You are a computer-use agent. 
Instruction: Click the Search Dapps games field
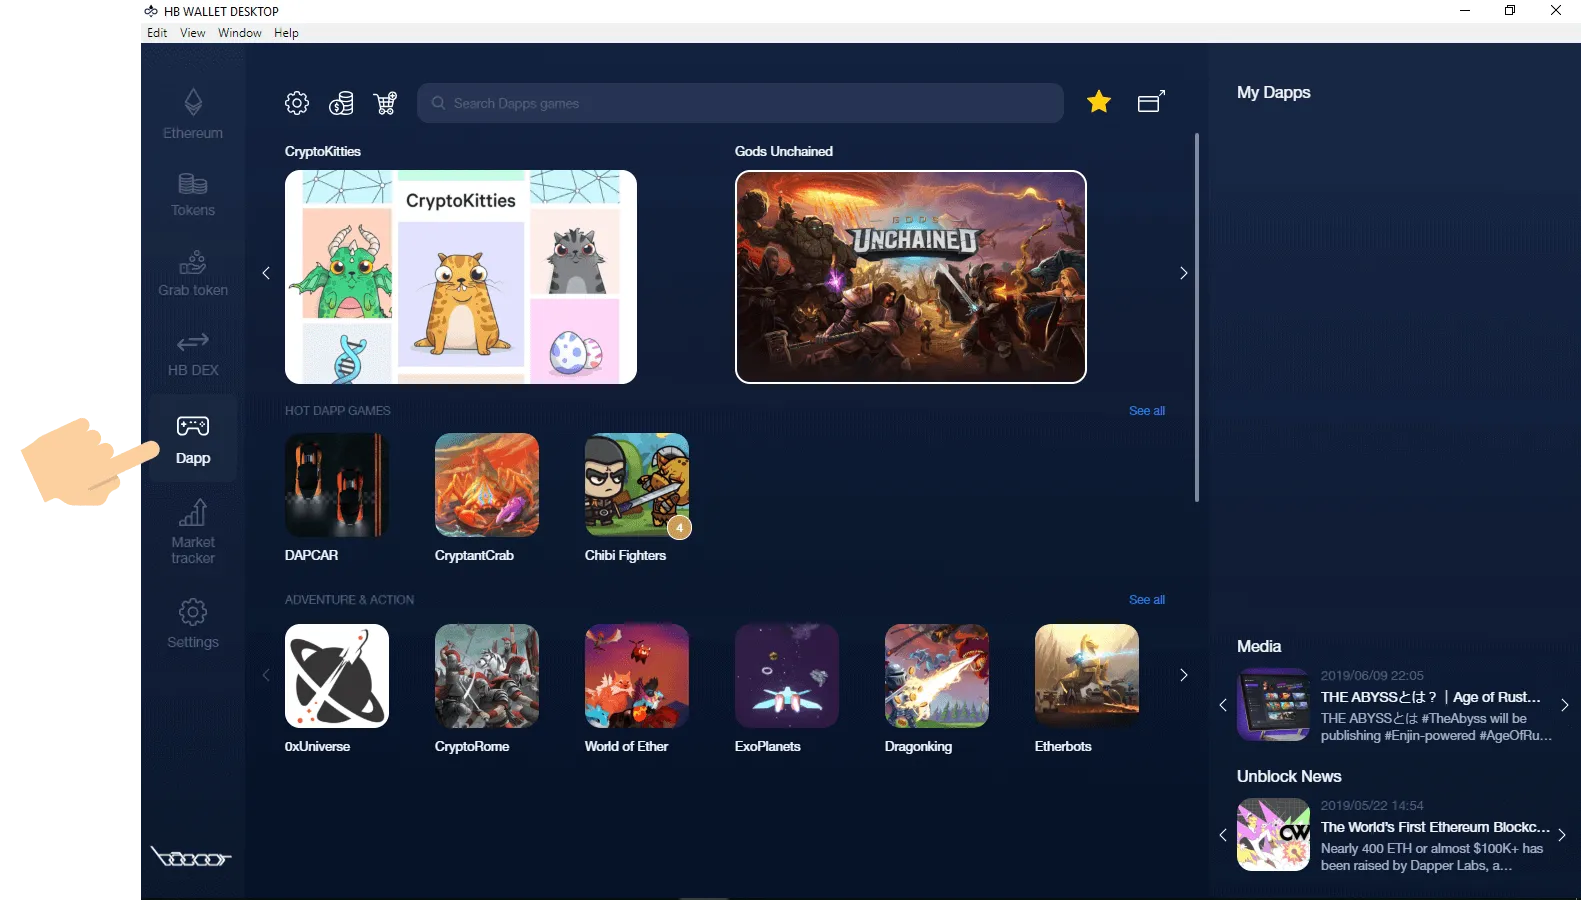740,103
